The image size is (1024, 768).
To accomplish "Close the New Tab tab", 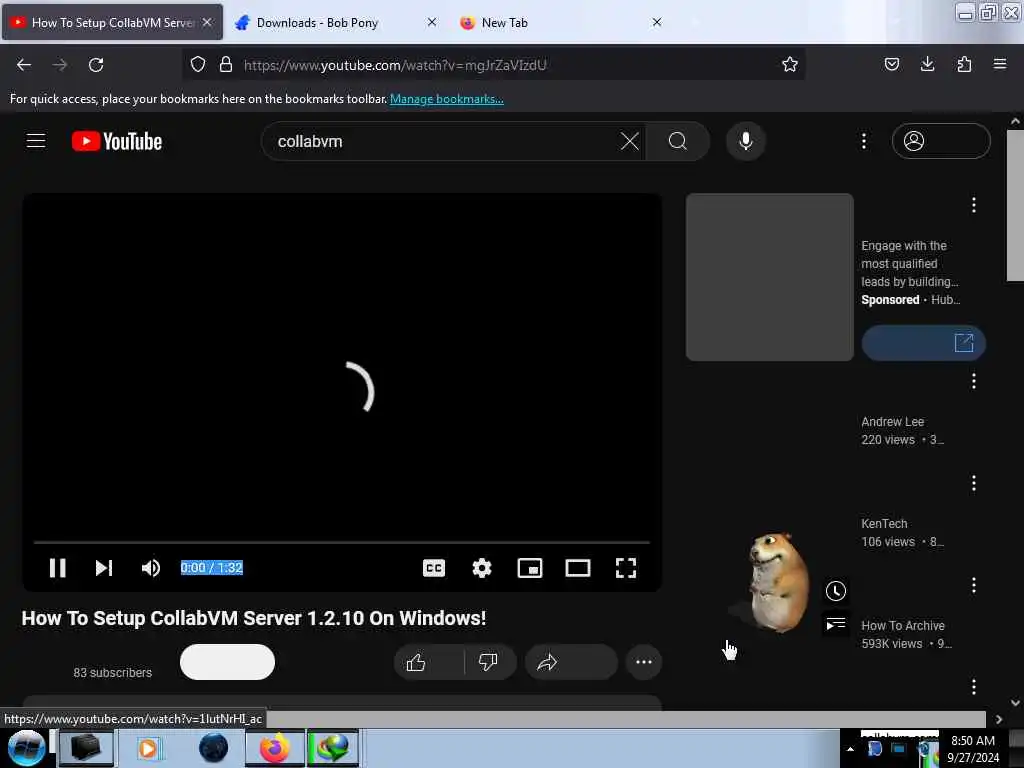I will point(657,22).
